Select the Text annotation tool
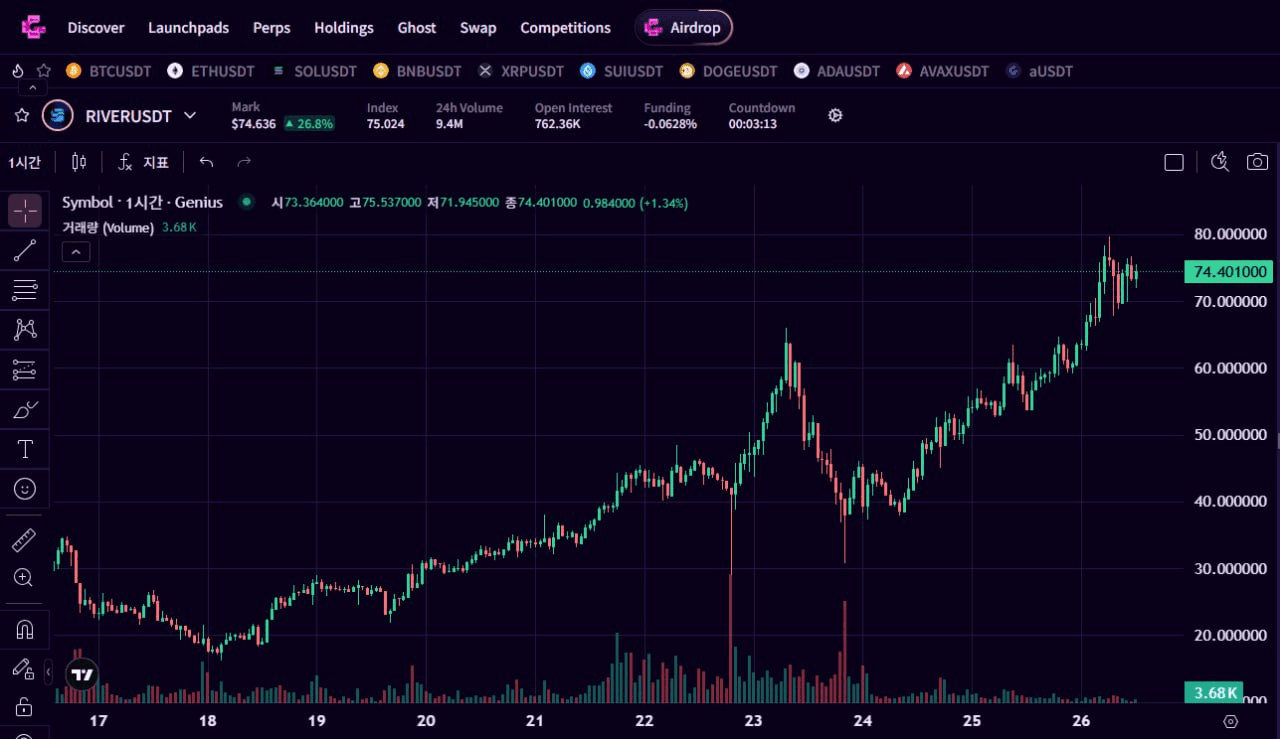This screenshot has width=1280, height=739. [x=25, y=449]
